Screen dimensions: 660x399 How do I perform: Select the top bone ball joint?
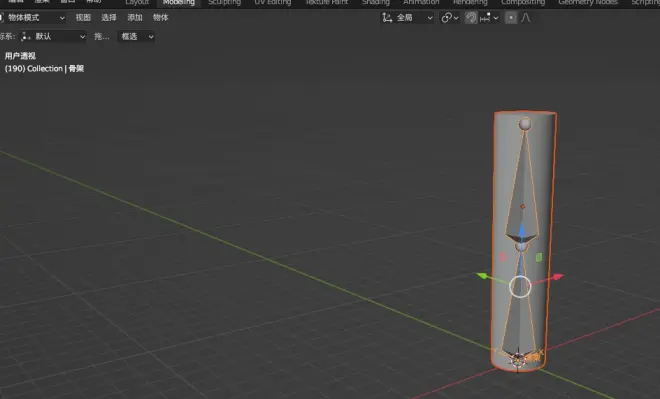525,124
